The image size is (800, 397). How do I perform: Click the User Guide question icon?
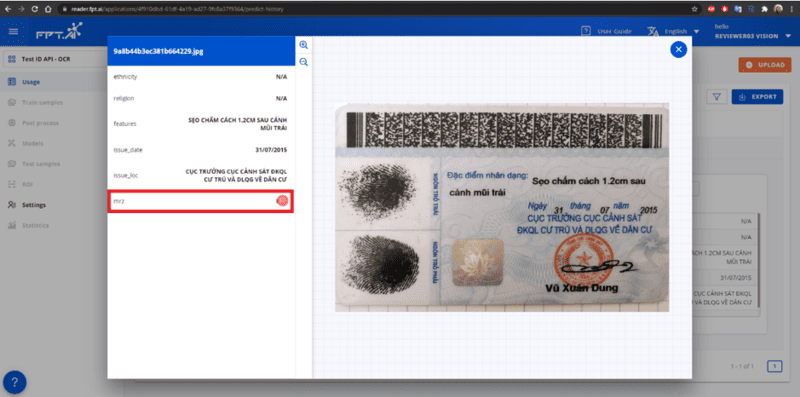point(586,31)
